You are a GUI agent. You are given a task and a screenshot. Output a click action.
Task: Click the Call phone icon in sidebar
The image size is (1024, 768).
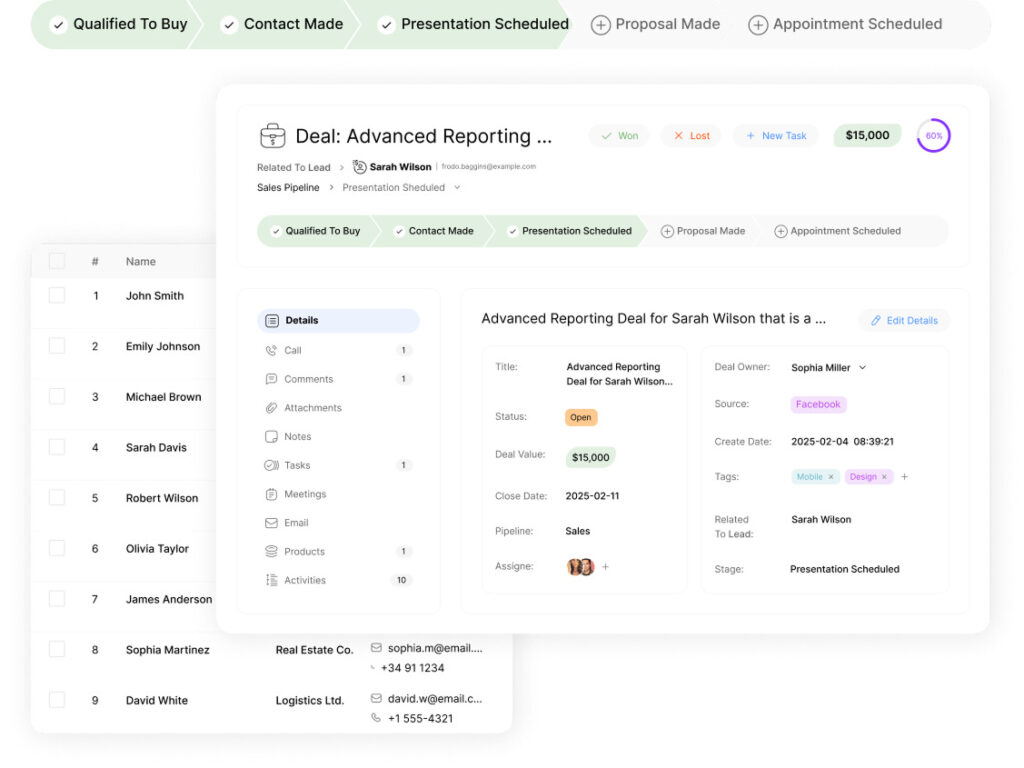[271, 351]
